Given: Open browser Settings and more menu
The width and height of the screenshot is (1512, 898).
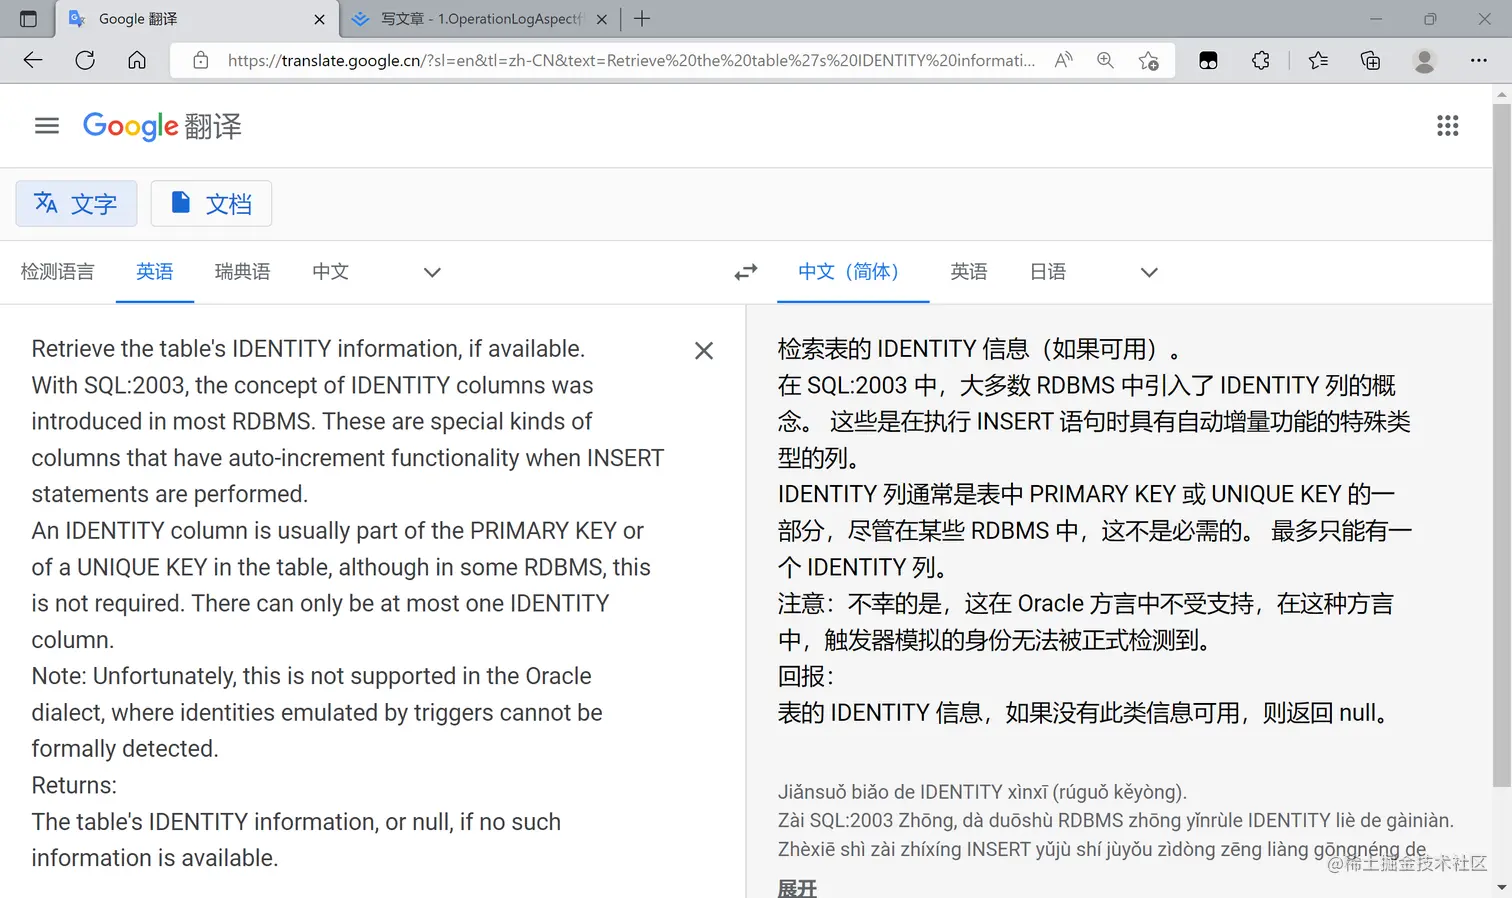Looking at the screenshot, I should click(x=1479, y=60).
